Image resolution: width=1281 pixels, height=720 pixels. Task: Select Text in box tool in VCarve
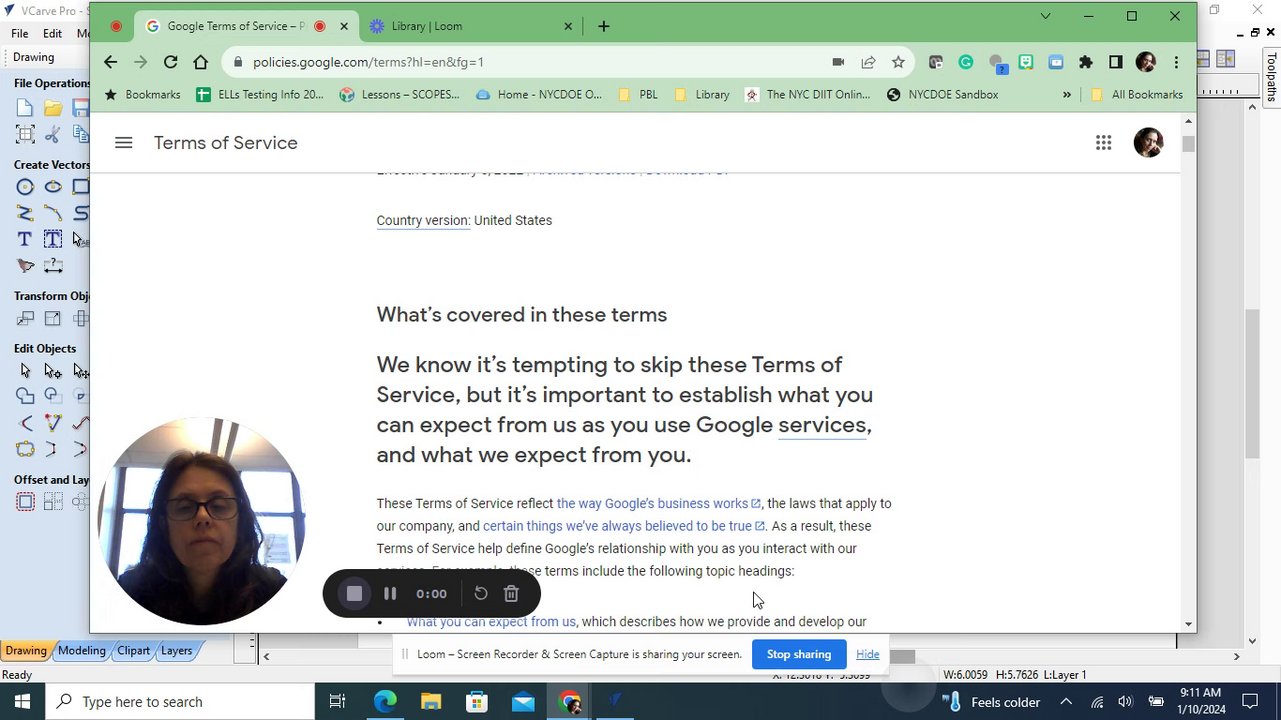coord(53,239)
